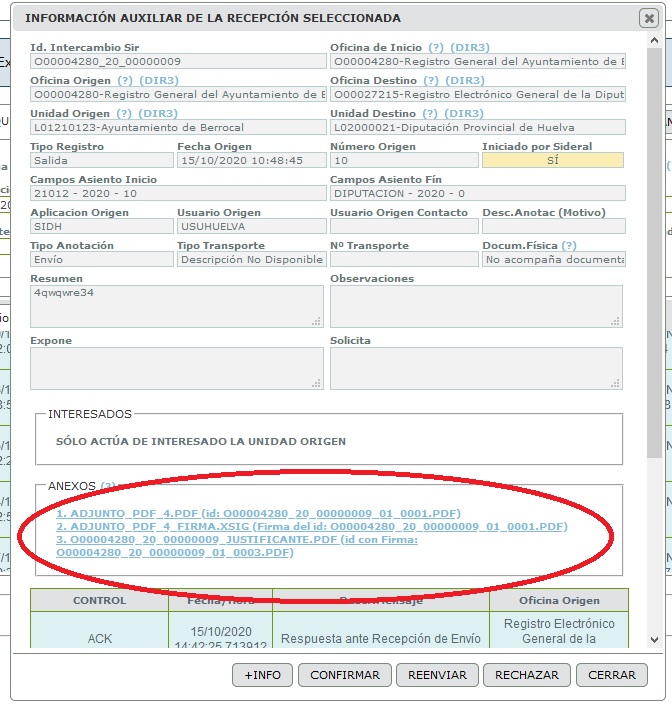Click the 15/10/2020 date cell in the table

[220, 629]
